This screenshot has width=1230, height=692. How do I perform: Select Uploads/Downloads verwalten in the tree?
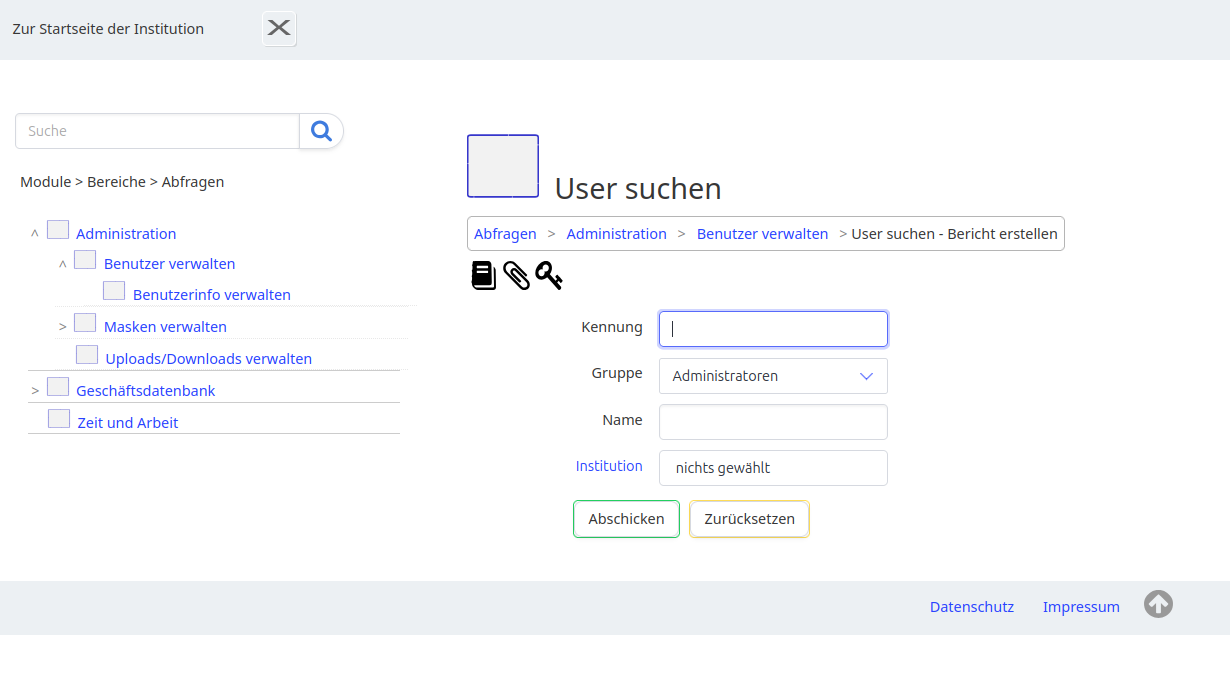(x=208, y=358)
